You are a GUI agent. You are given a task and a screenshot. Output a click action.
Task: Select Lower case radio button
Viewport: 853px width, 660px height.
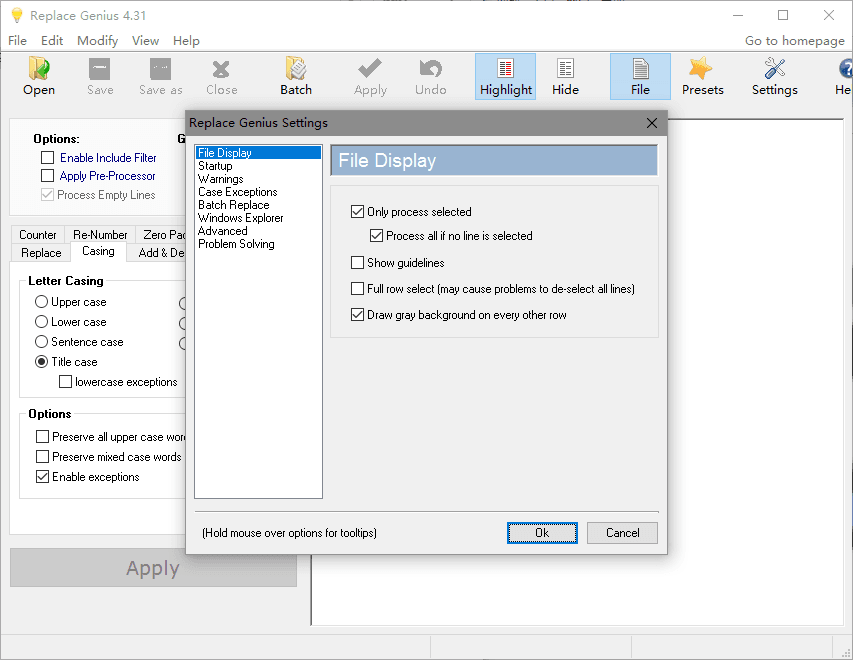[41, 322]
